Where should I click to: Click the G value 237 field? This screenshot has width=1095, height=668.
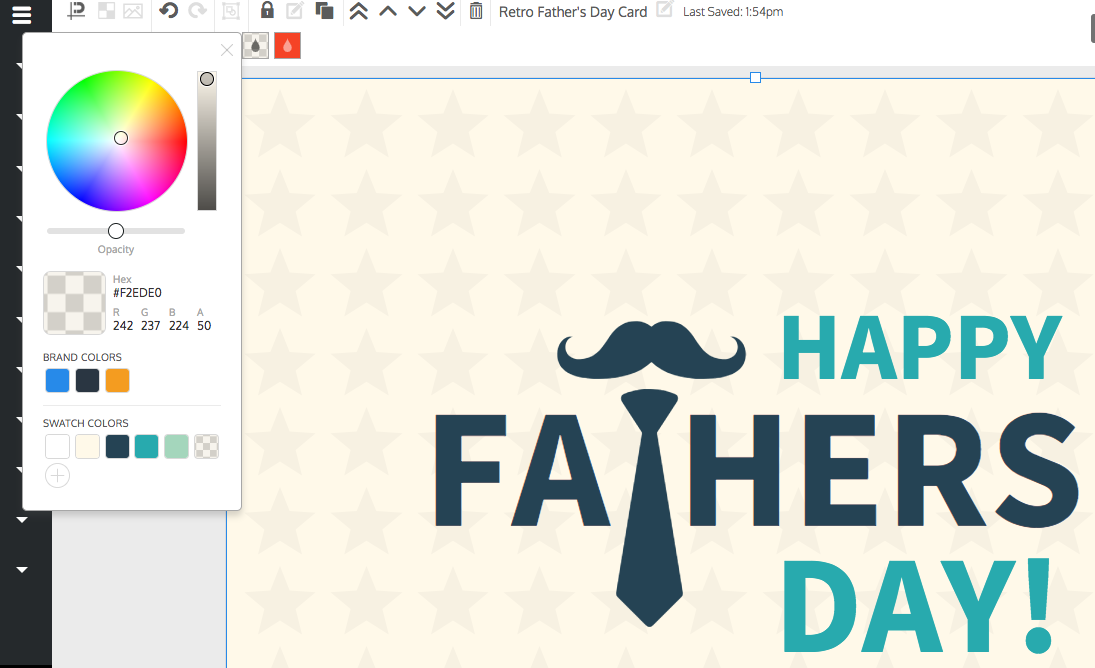click(x=151, y=325)
